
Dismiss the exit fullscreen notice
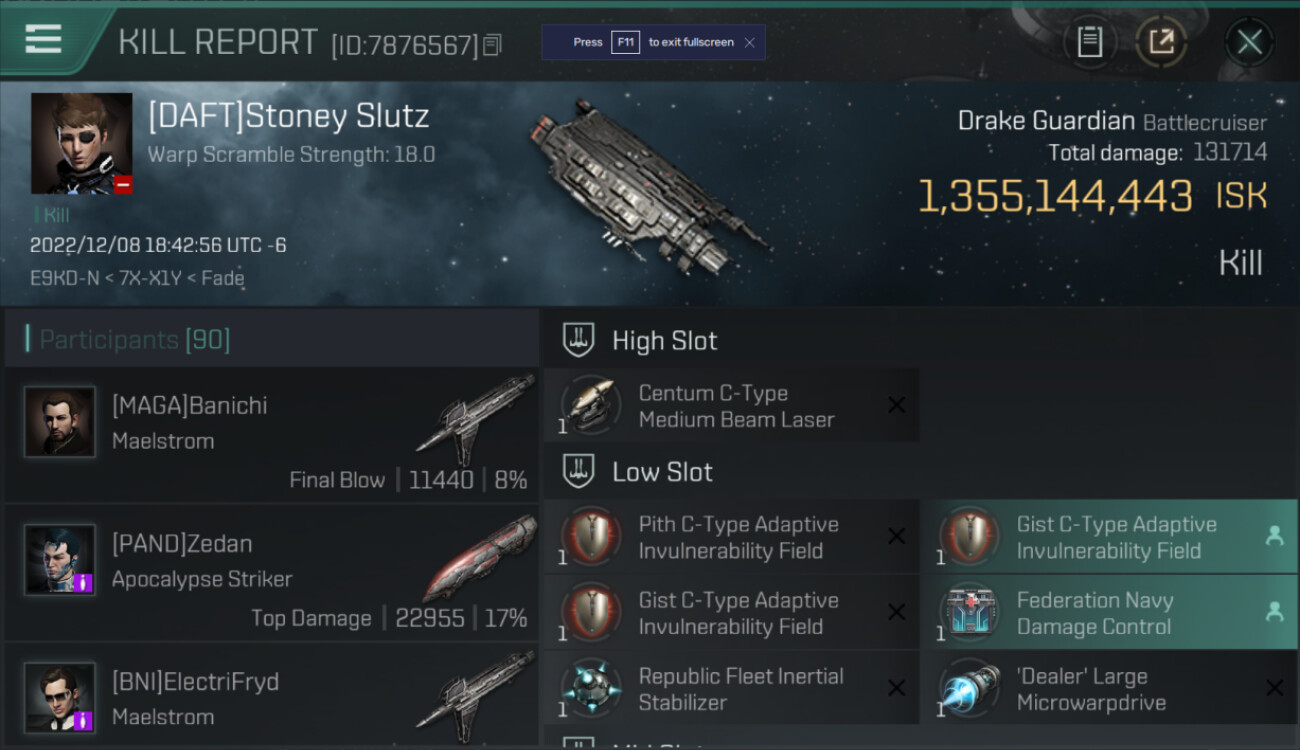tap(750, 43)
